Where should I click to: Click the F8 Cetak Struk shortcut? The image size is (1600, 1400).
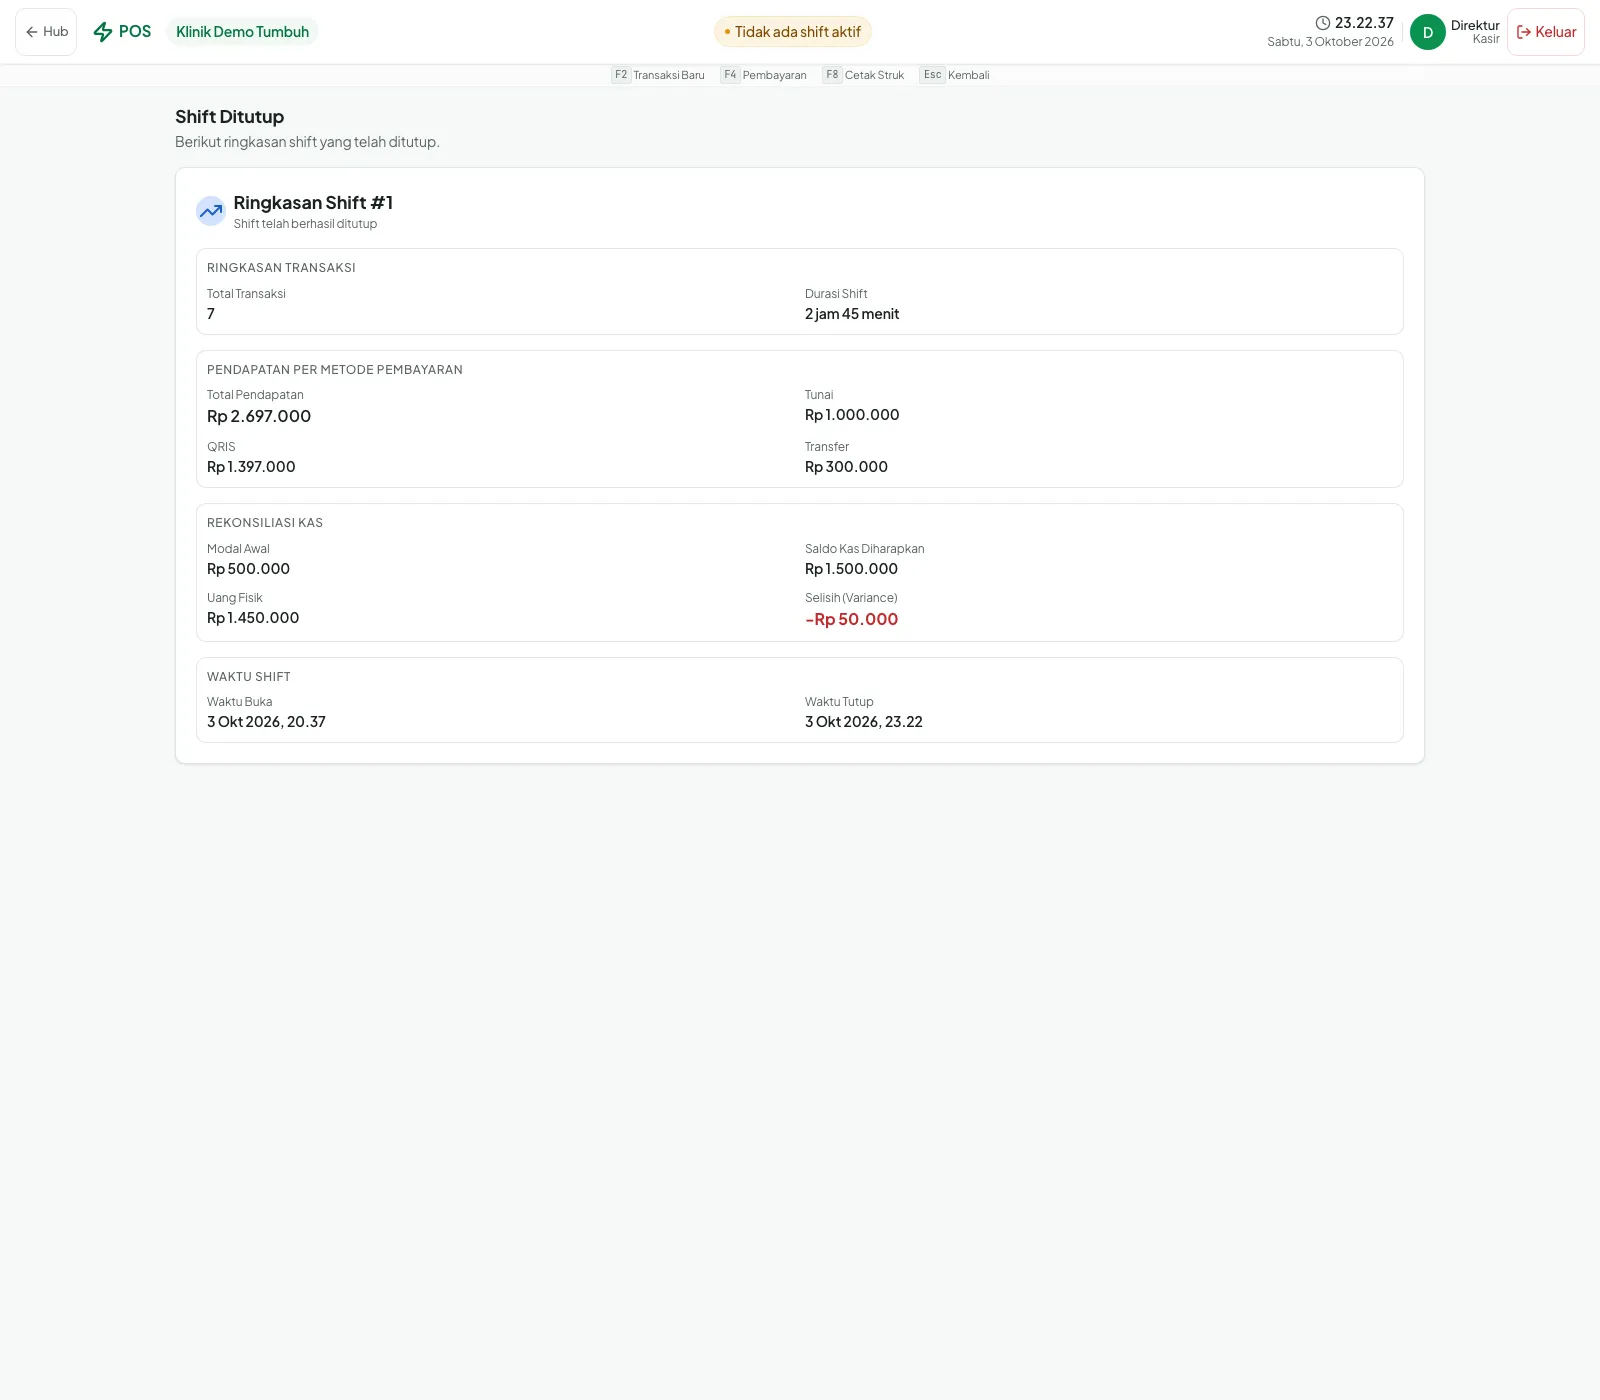863,75
